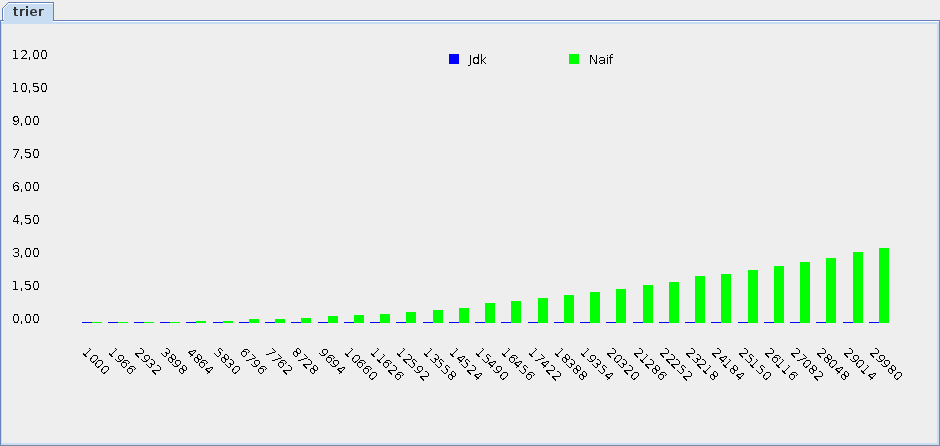Click the x-axis label 21286
Image resolution: width=940 pixels, height=446 pixels.
649,364
